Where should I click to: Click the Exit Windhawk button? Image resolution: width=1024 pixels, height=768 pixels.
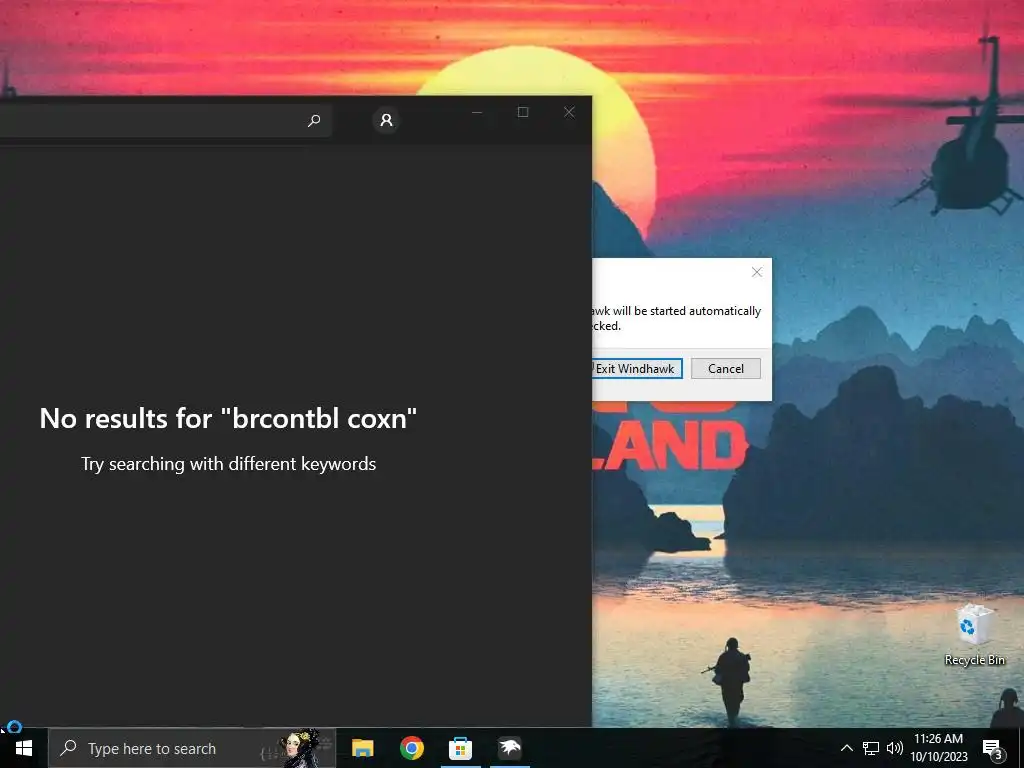coord(637,368)
